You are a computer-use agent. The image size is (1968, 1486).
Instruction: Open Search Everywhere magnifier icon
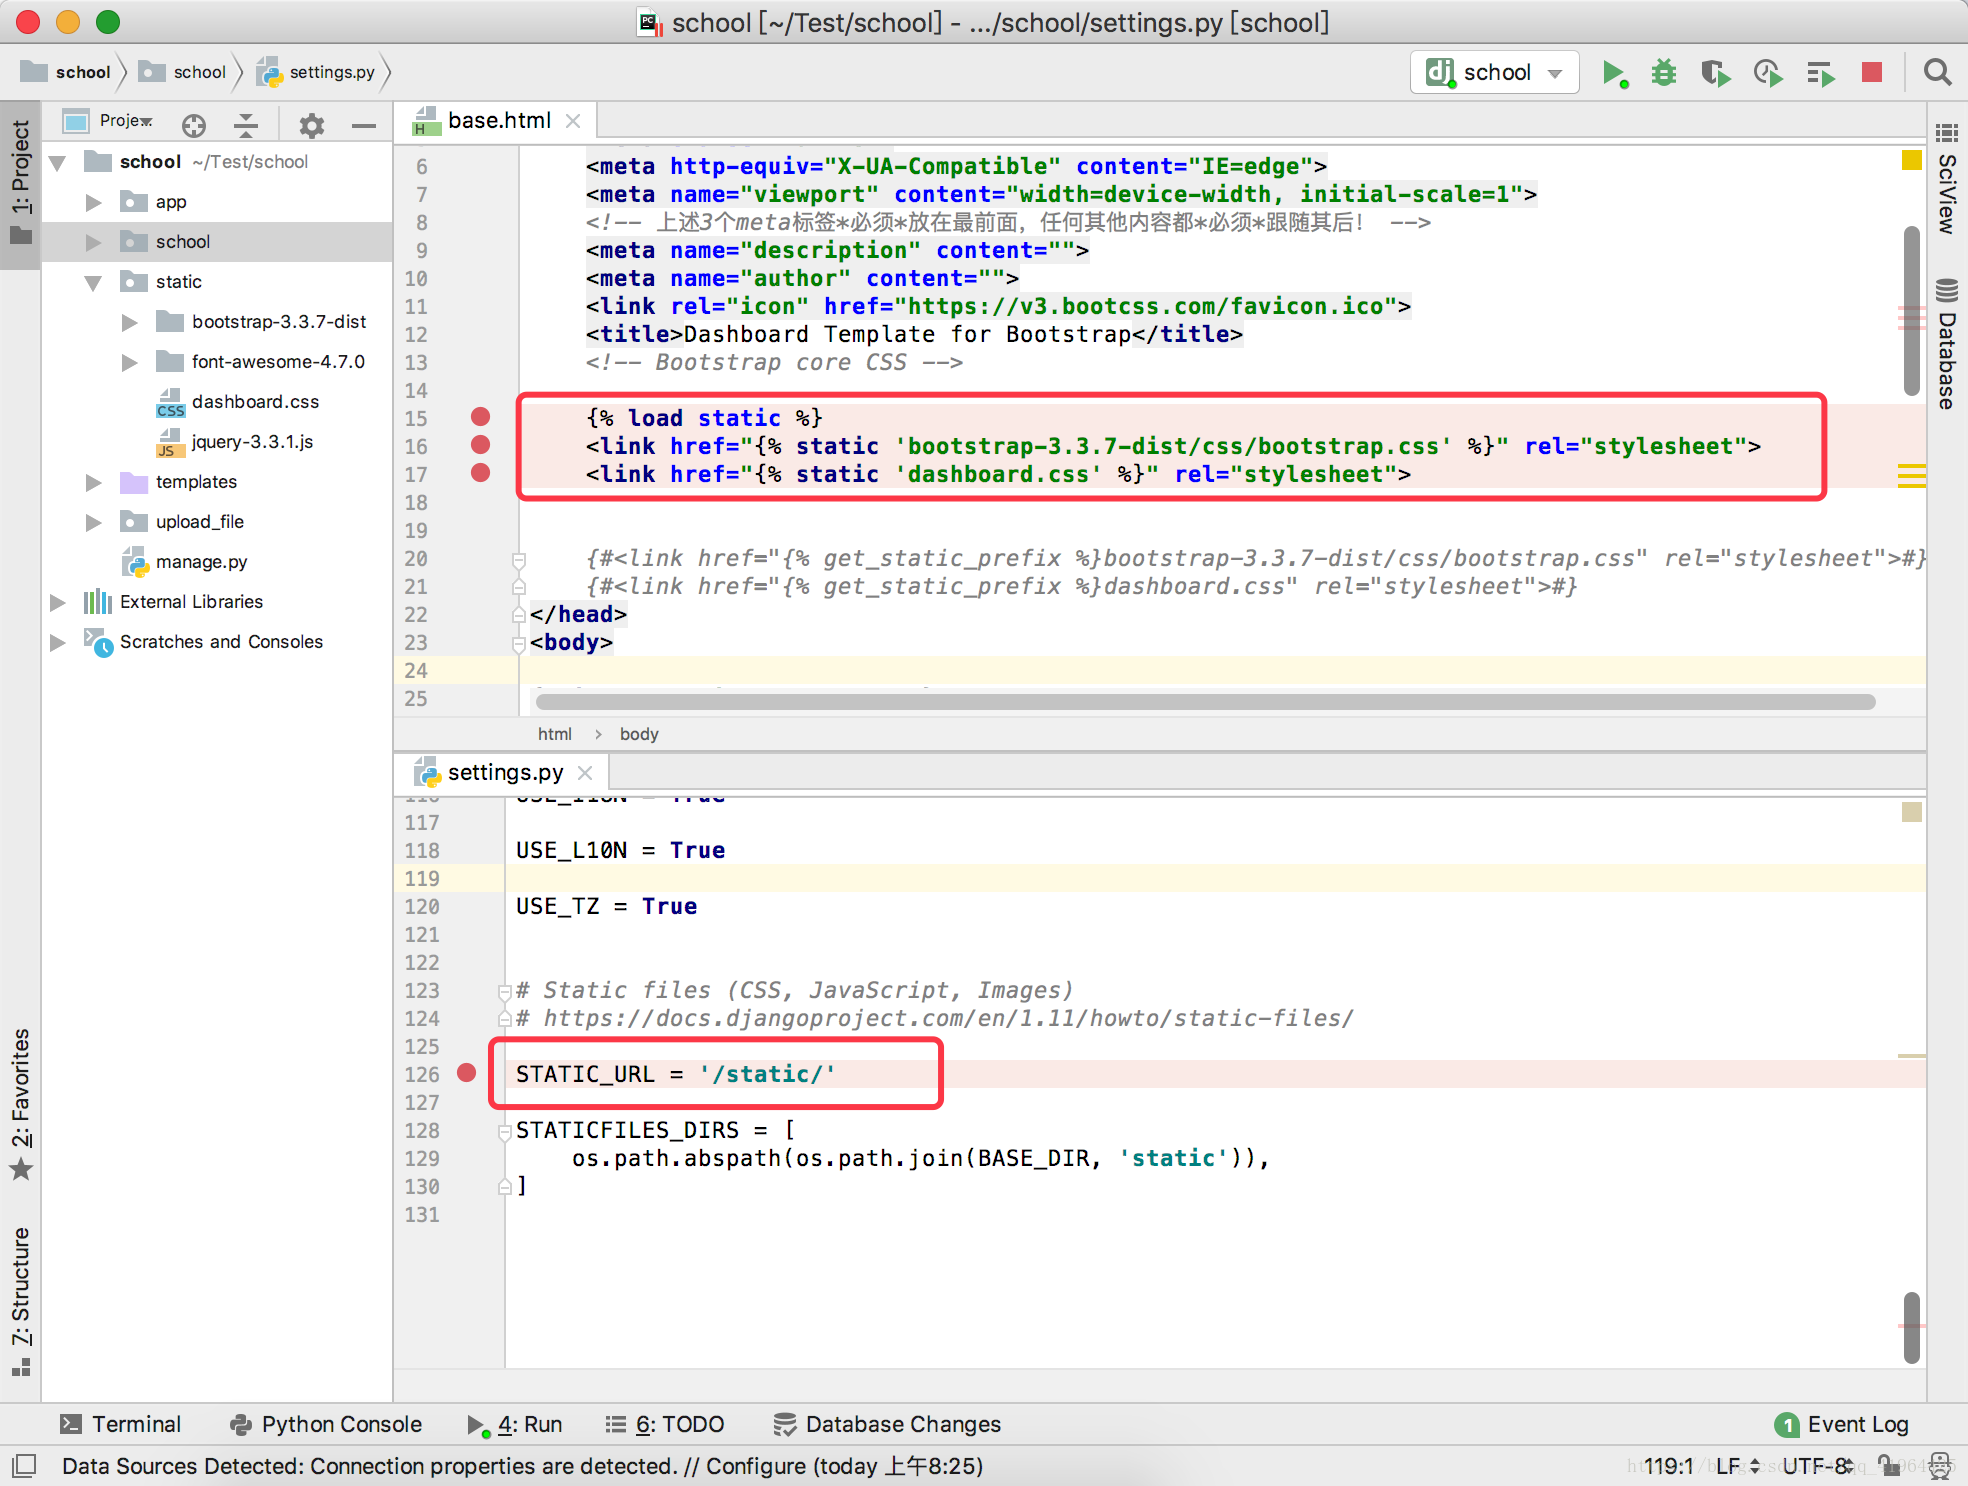click(x=1937, y=72)
